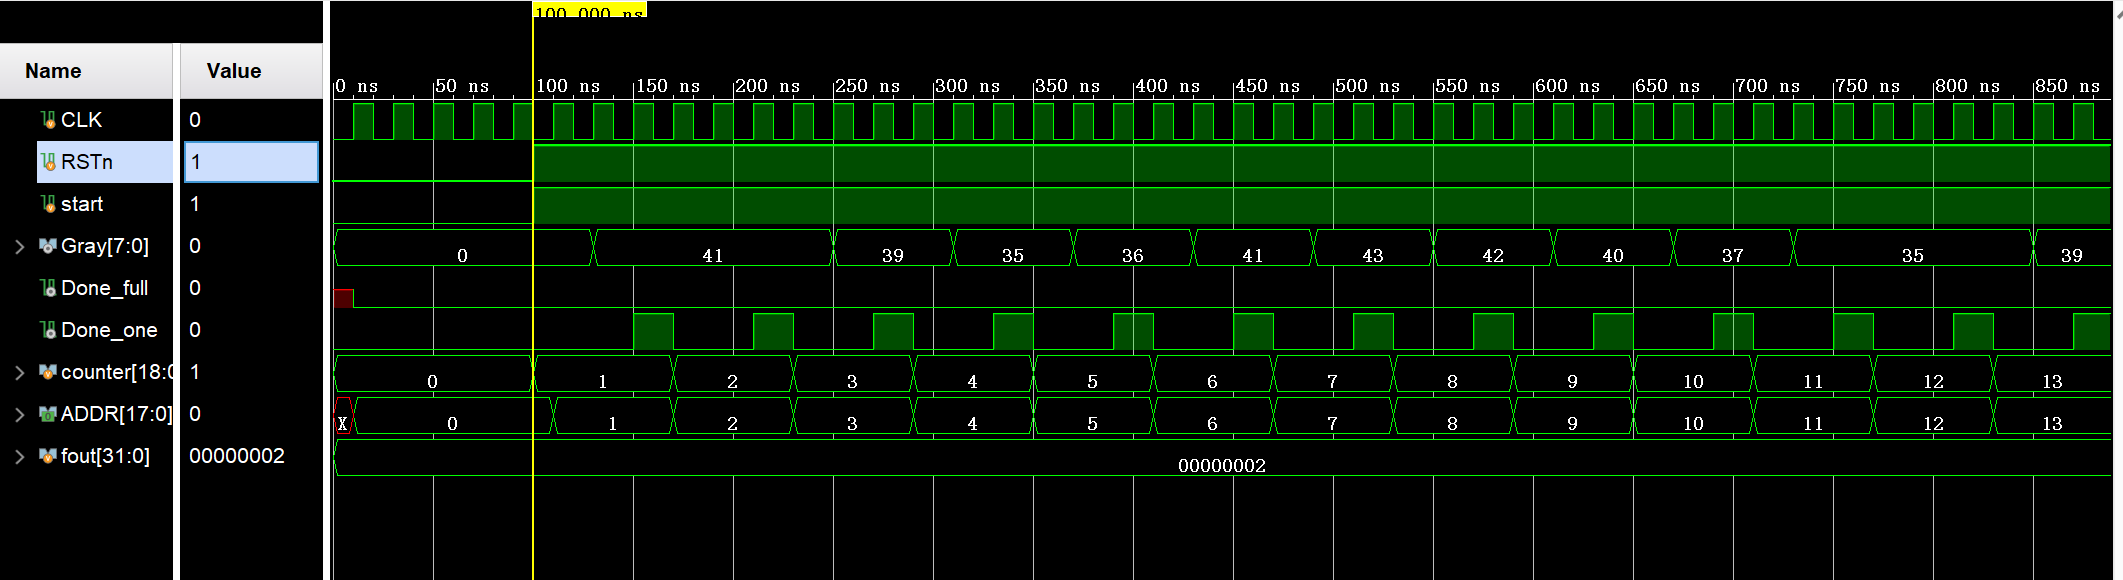
Task: Click Gray waveform segment valued 43
Action: tap(1373, 248)
